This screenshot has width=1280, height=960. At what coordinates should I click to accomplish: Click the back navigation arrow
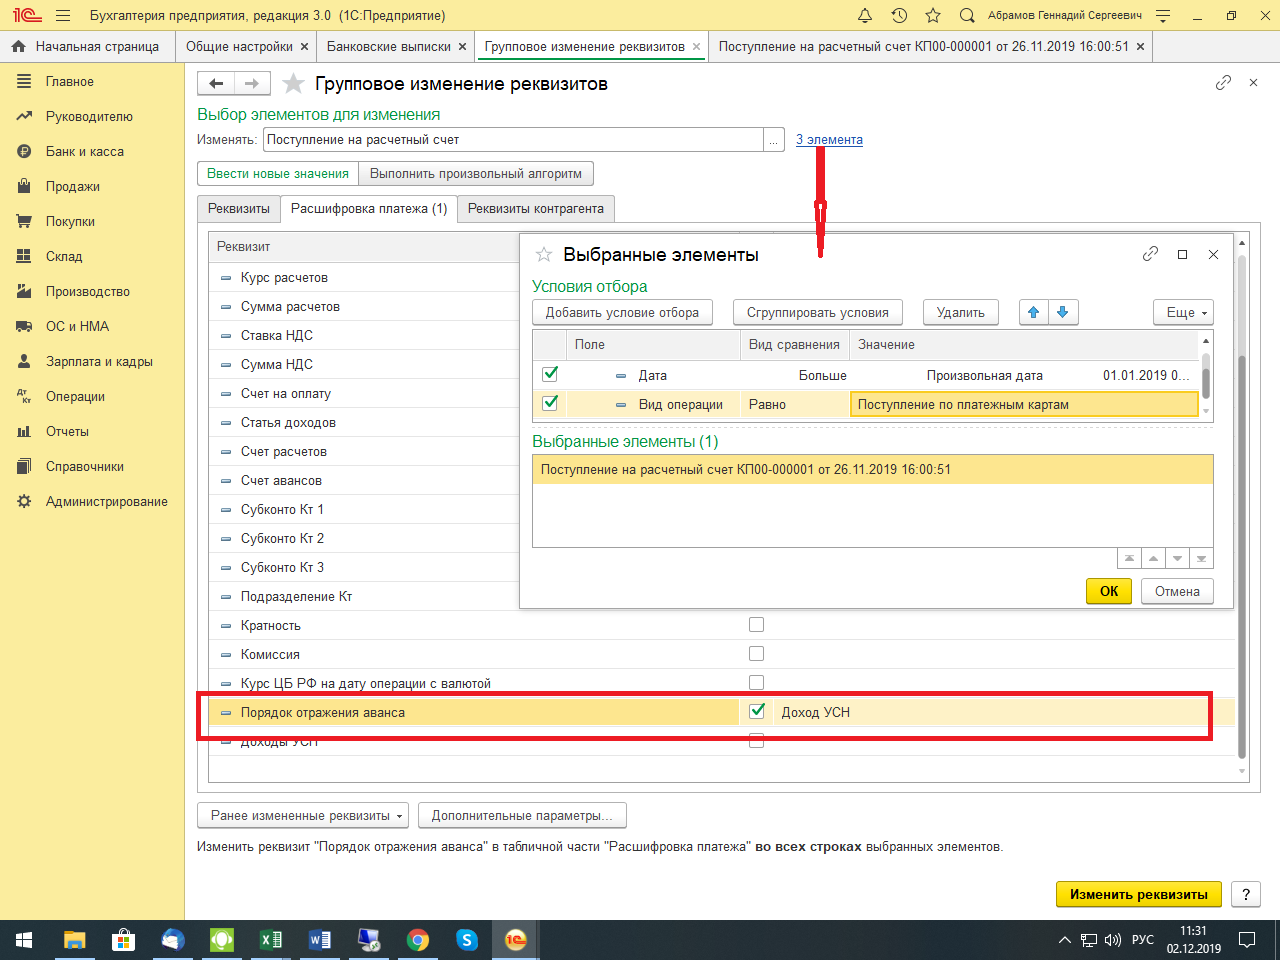click(216, 84)
